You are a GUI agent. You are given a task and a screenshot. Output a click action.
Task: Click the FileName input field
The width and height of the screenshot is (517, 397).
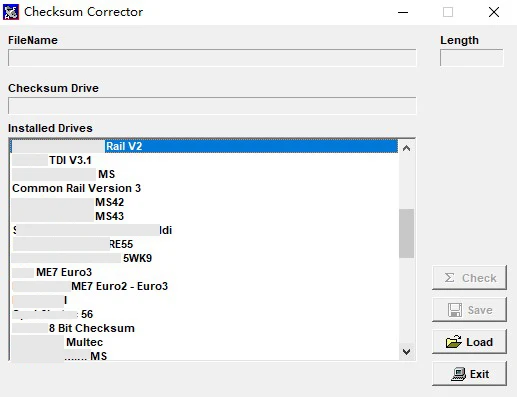click(x=212, y=58)
